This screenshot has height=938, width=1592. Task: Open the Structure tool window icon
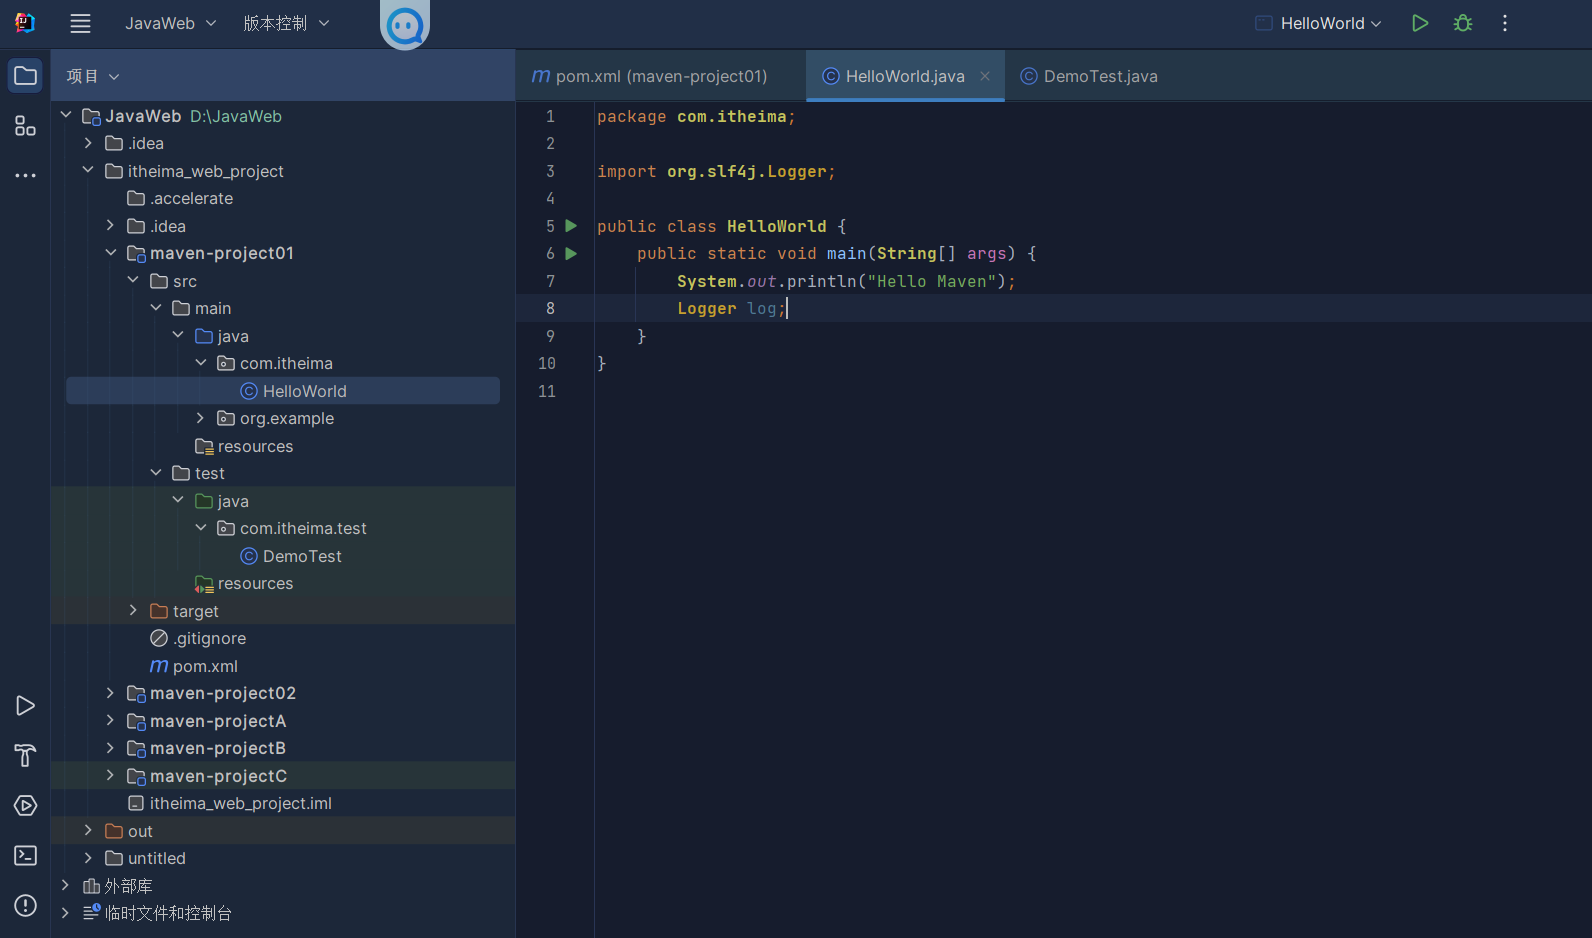tap(25, 126)
